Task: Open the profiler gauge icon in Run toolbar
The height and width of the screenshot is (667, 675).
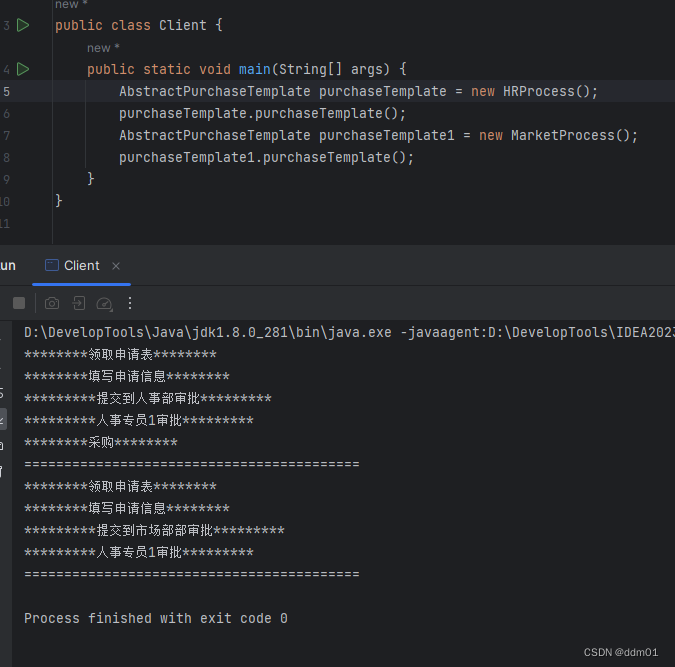Action: point(104,304)
